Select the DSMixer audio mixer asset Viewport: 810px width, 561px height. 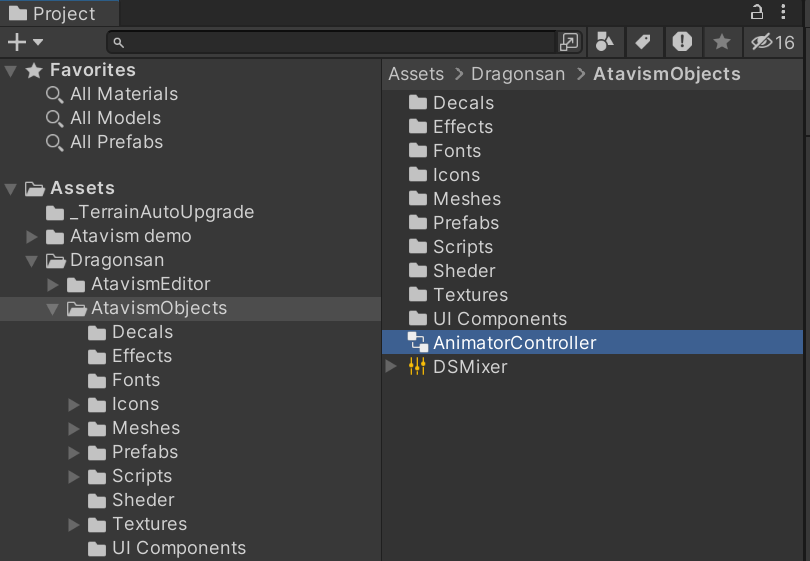tap(469, 367)
